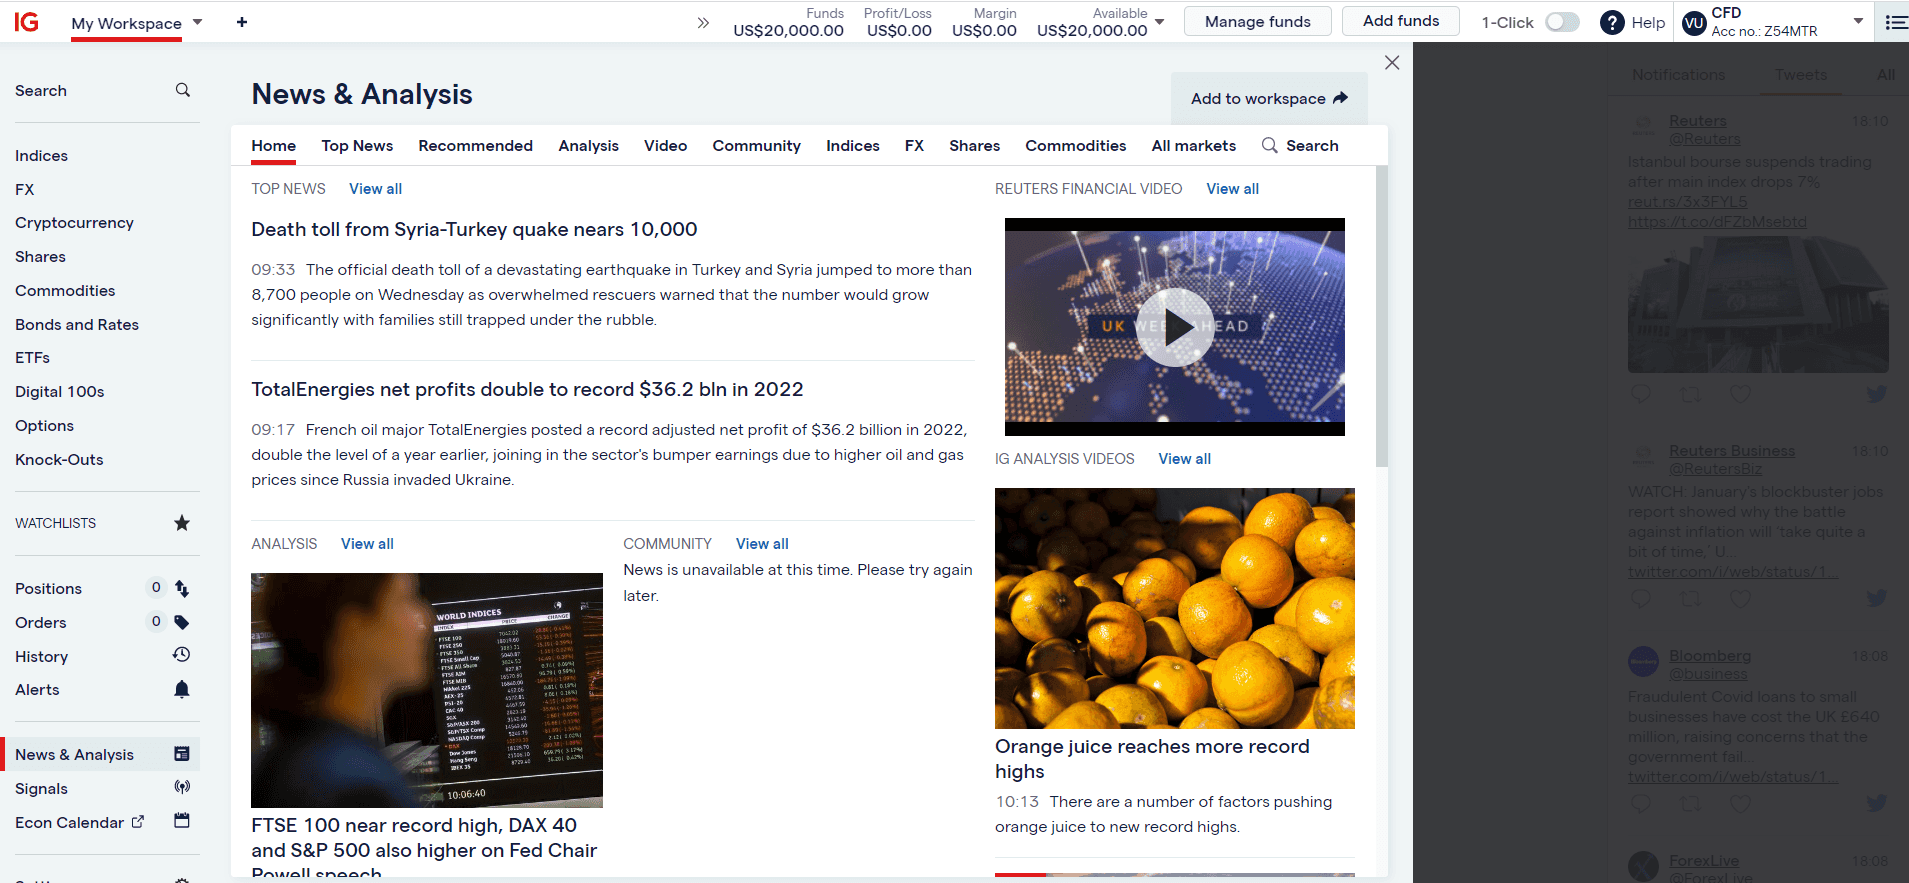The image size is (1909, 883).
Task: Open the Recommended tab
Action: [x=476, y=146]
